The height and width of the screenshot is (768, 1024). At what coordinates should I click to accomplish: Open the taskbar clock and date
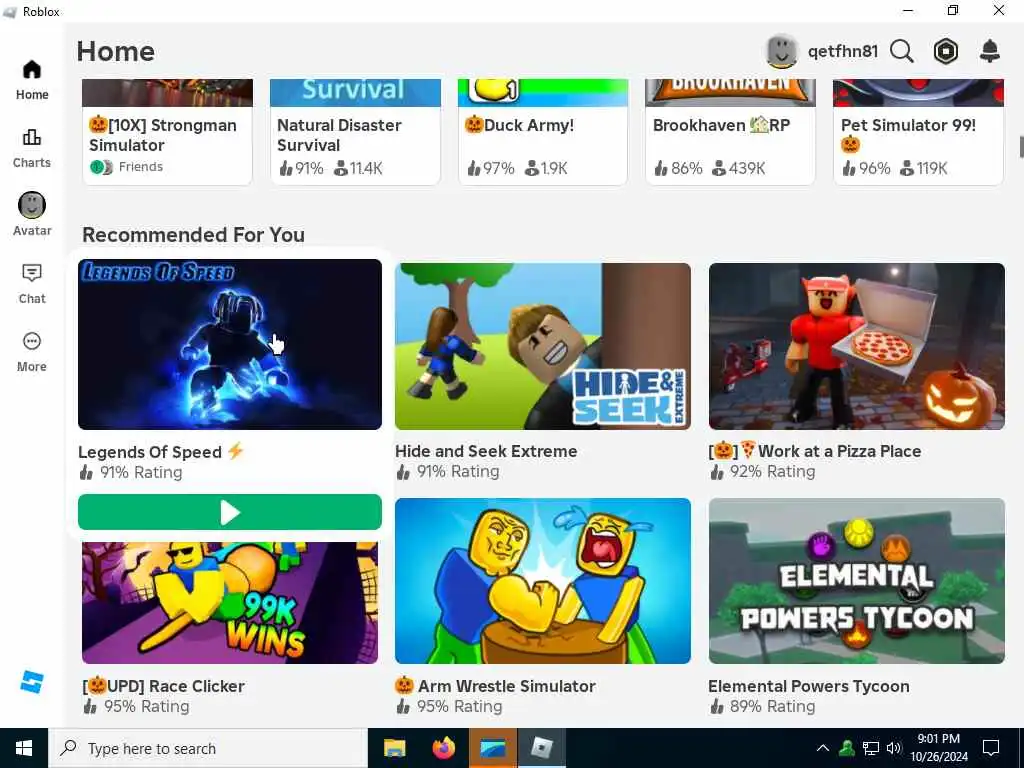(938, 748)
